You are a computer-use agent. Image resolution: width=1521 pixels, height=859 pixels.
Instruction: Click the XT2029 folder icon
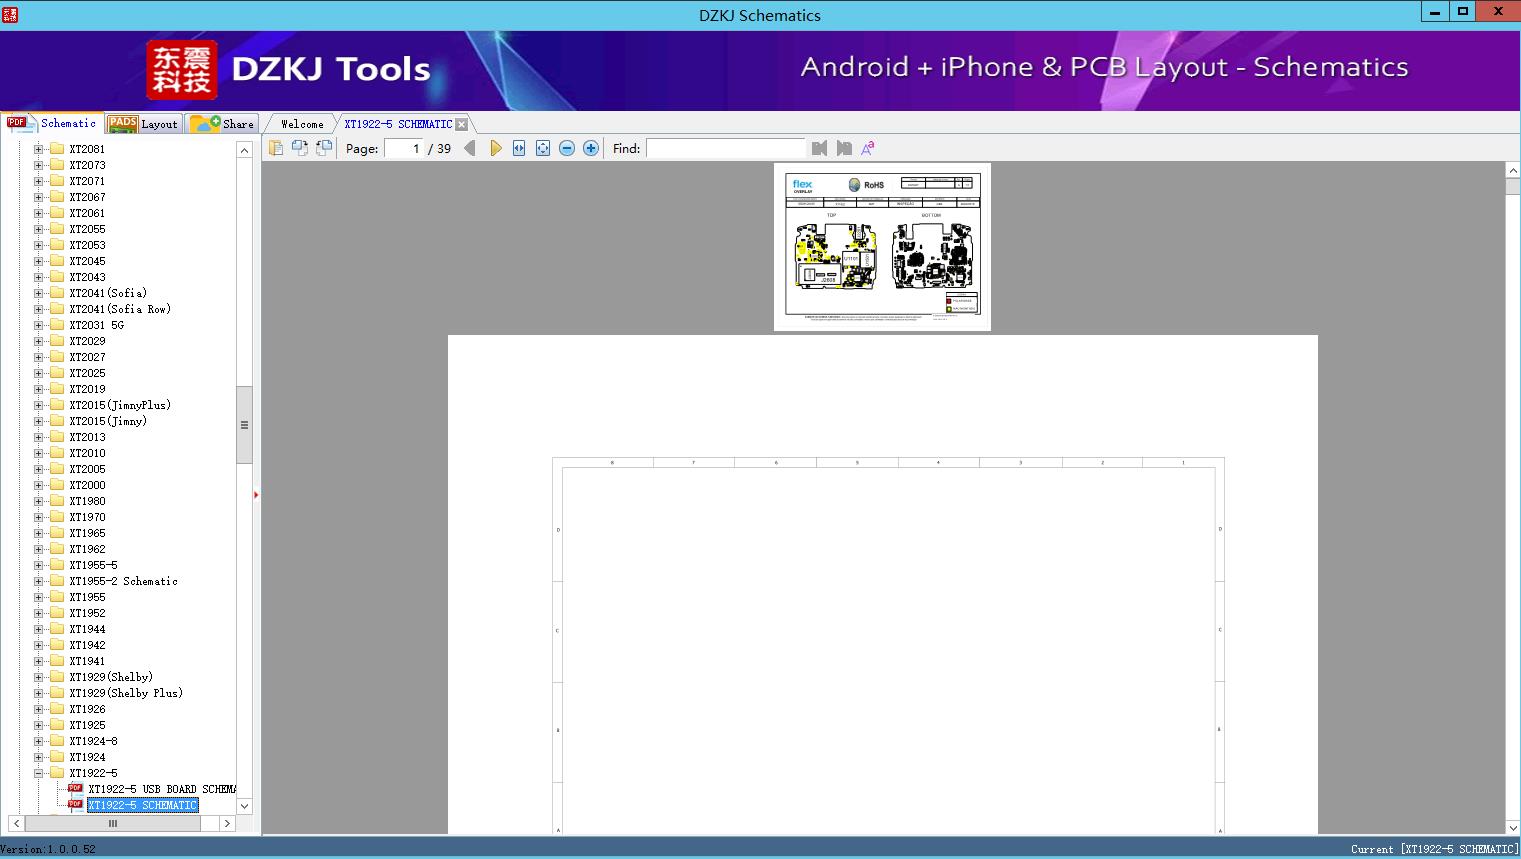point(57,341)
